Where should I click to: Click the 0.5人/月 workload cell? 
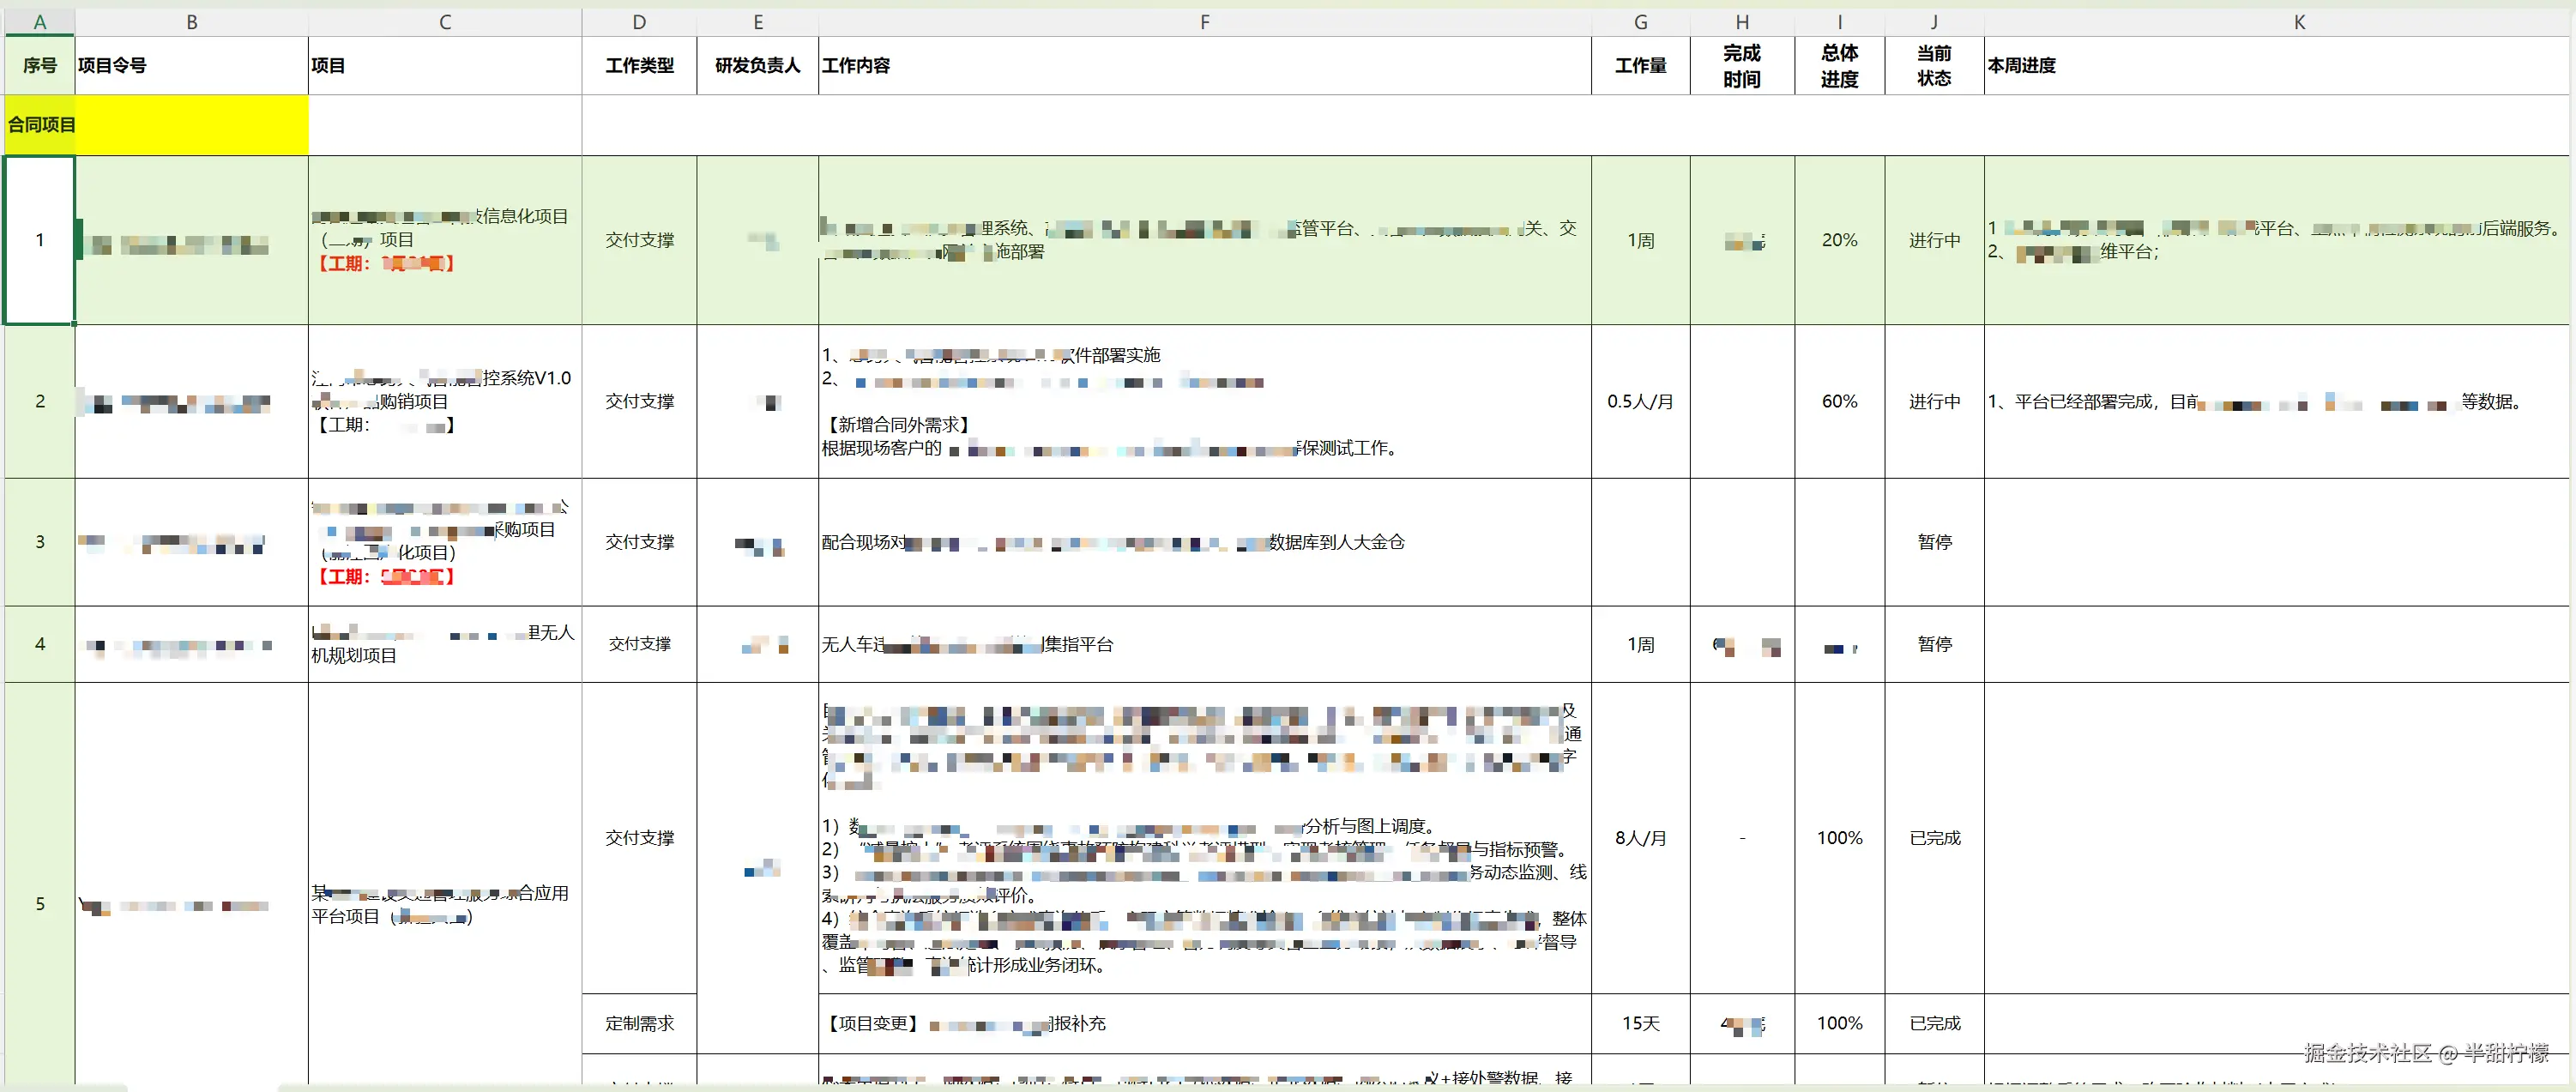pyautogui.click(x=1641, y=401)
